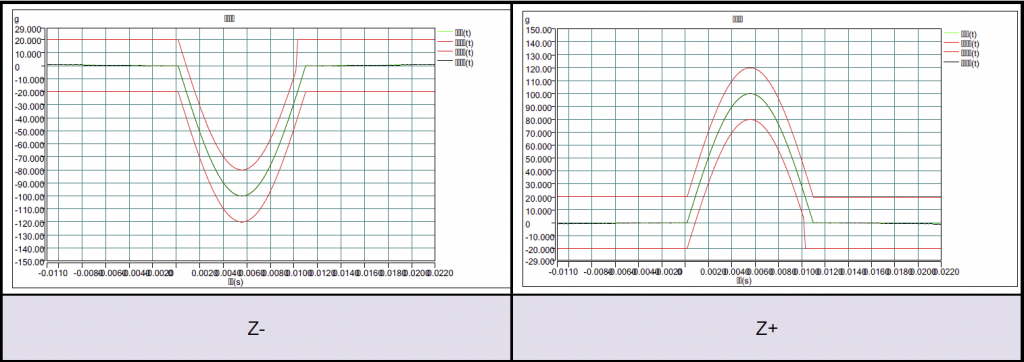Click the -120 trough of Z- lower limit curve

coord(242,222)
